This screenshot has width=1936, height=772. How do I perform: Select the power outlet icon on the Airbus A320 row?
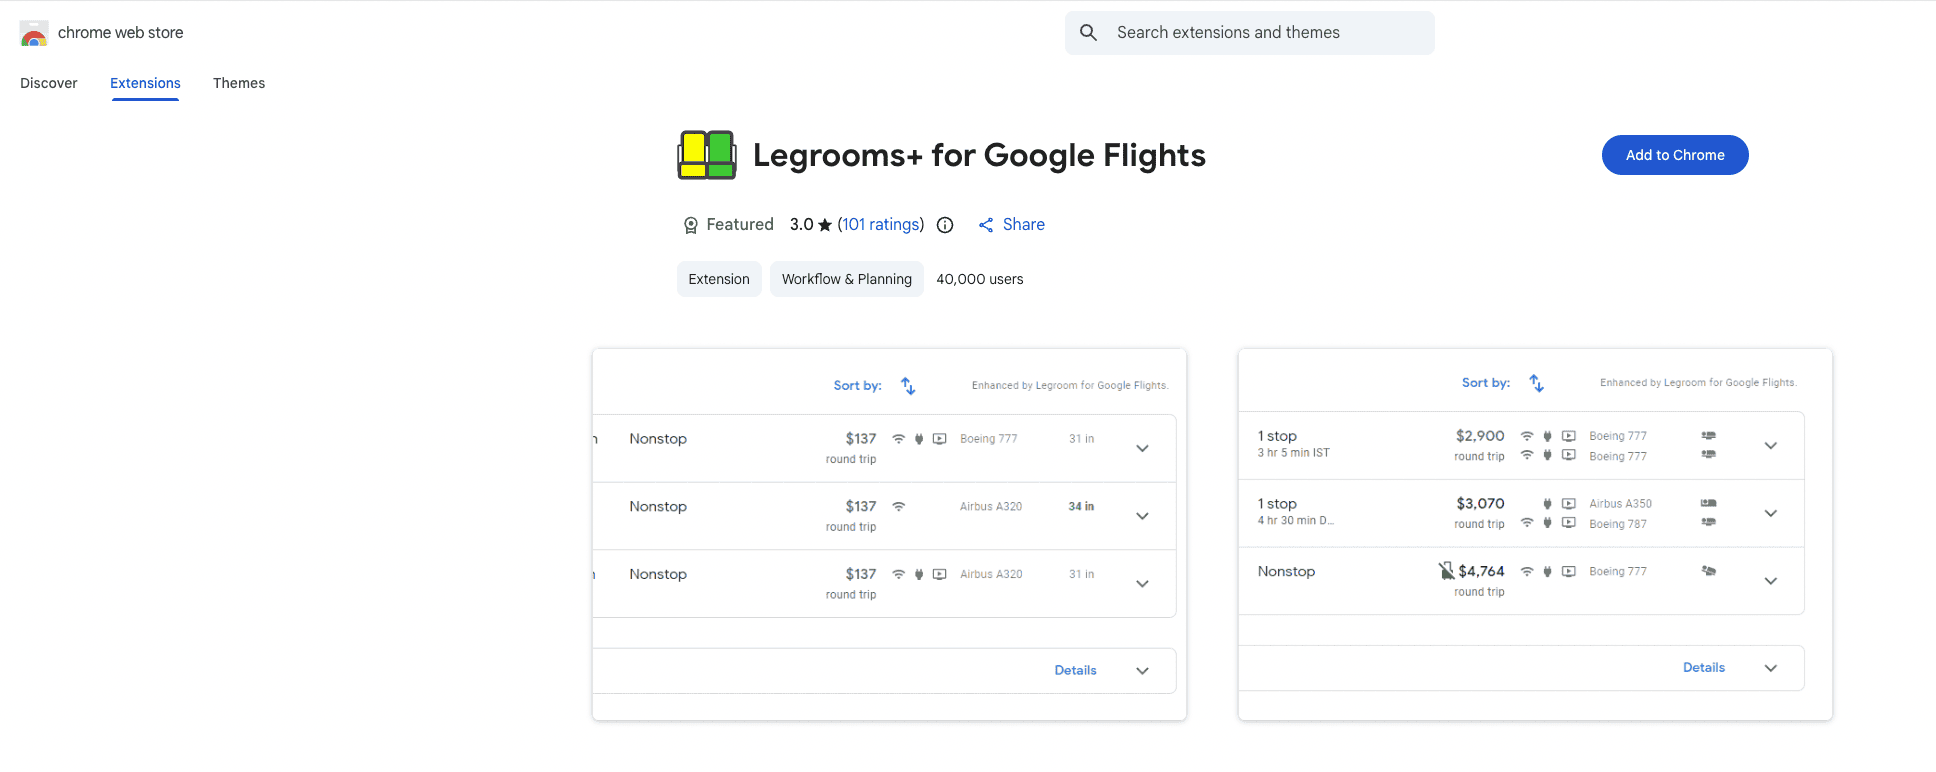pos(919,574)
